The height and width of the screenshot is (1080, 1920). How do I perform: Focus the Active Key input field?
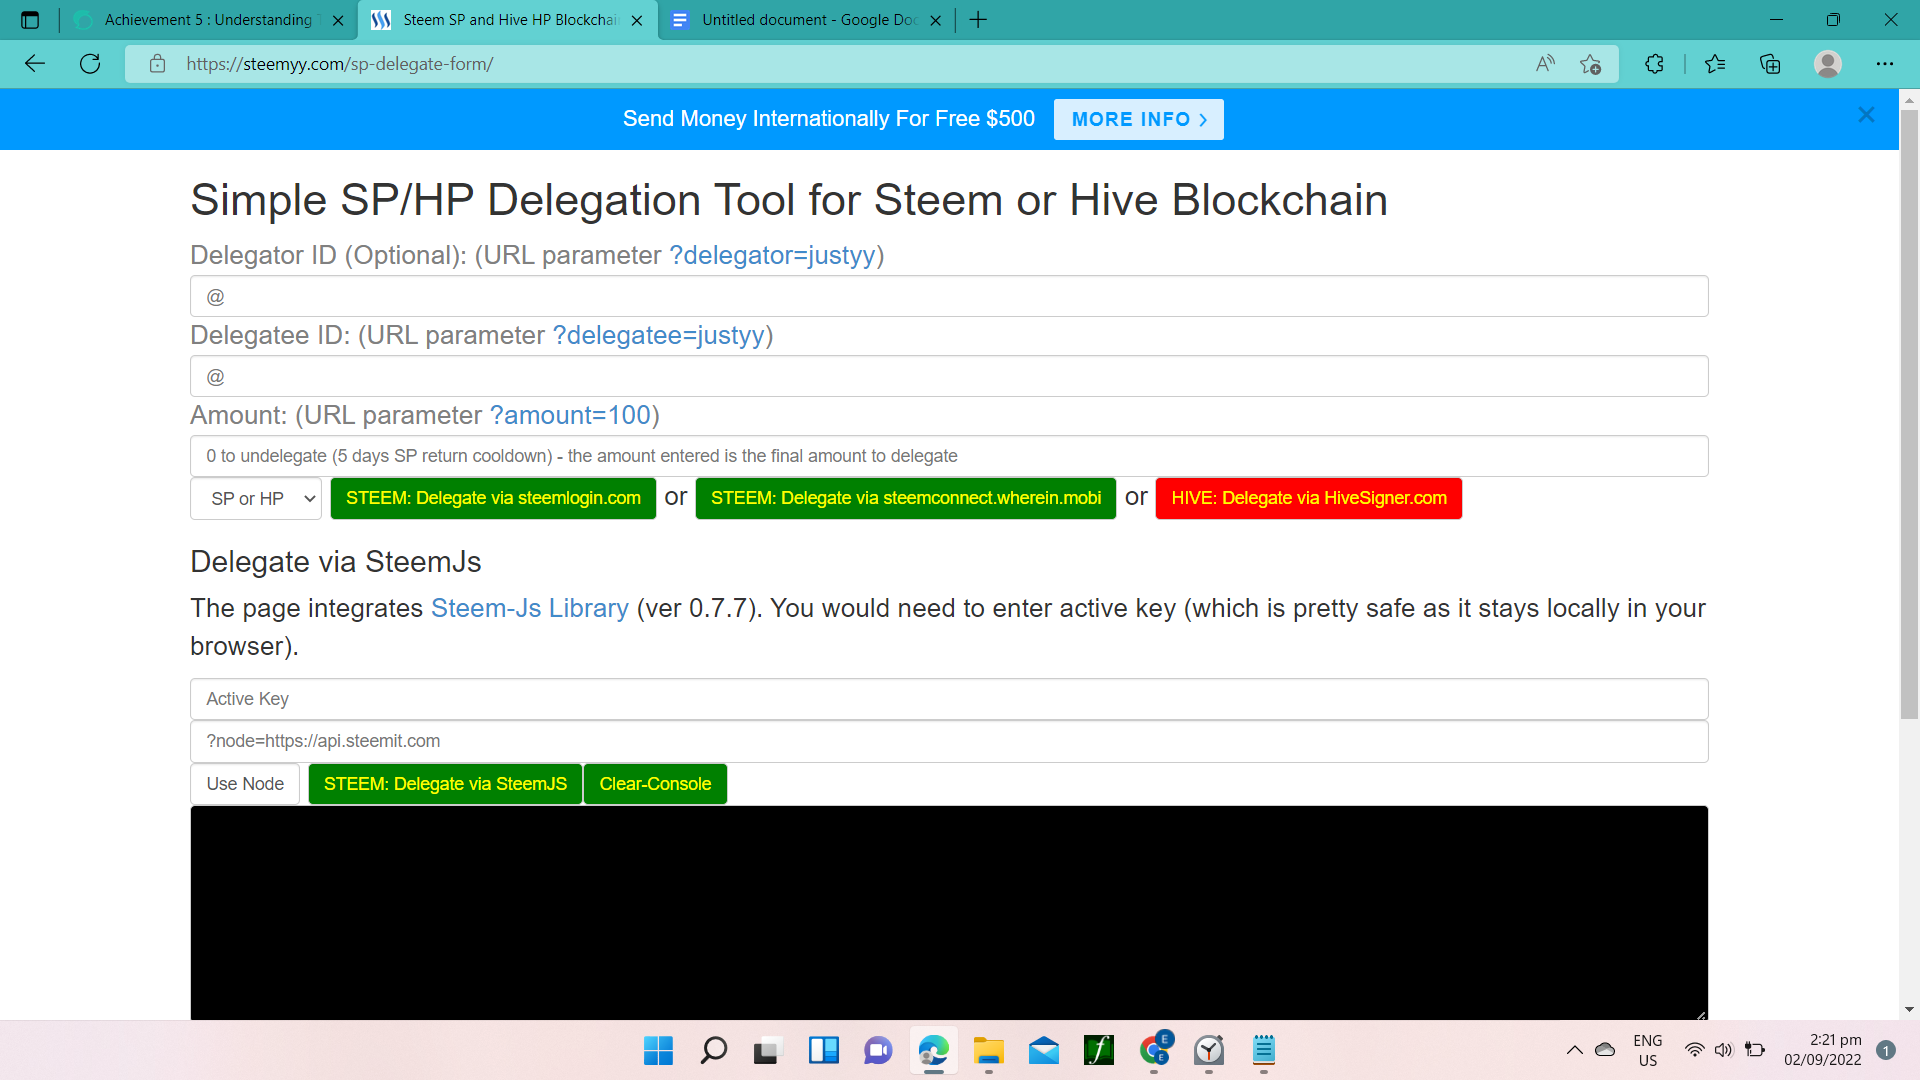[949, 699]
